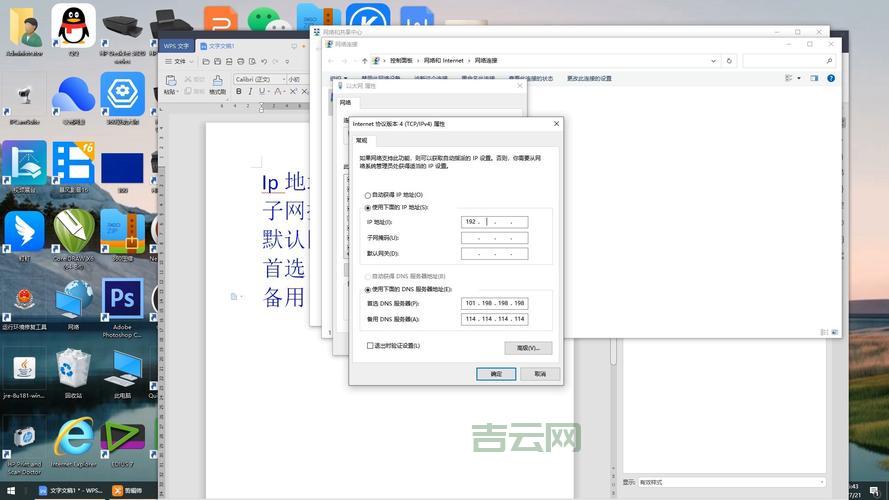Open the Recycle Bin desktop icon
The width and height of the screenshot is (889, 500).
(73, 370)
